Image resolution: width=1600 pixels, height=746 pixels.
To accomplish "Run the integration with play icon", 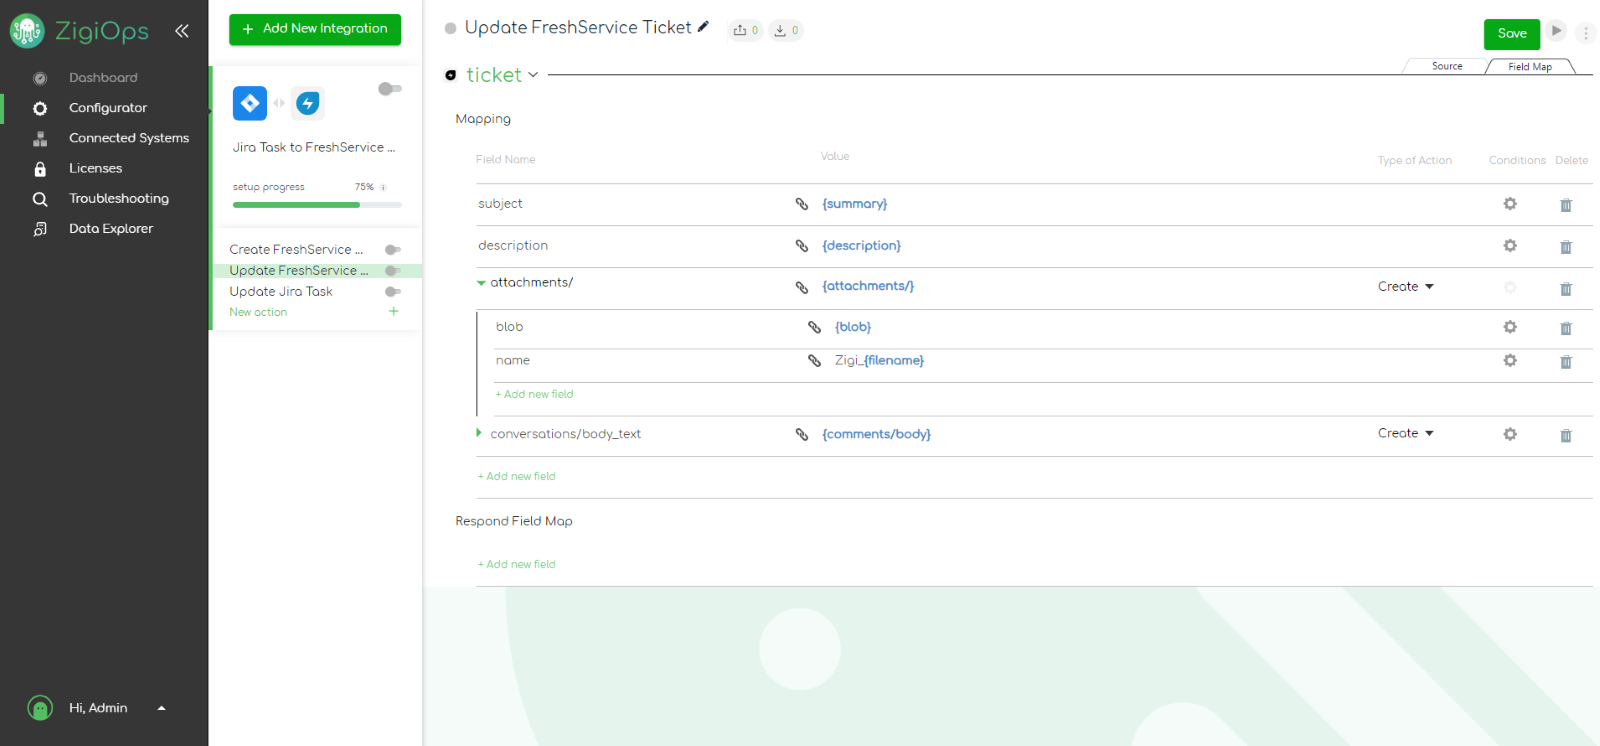I will coord(1556,31).
